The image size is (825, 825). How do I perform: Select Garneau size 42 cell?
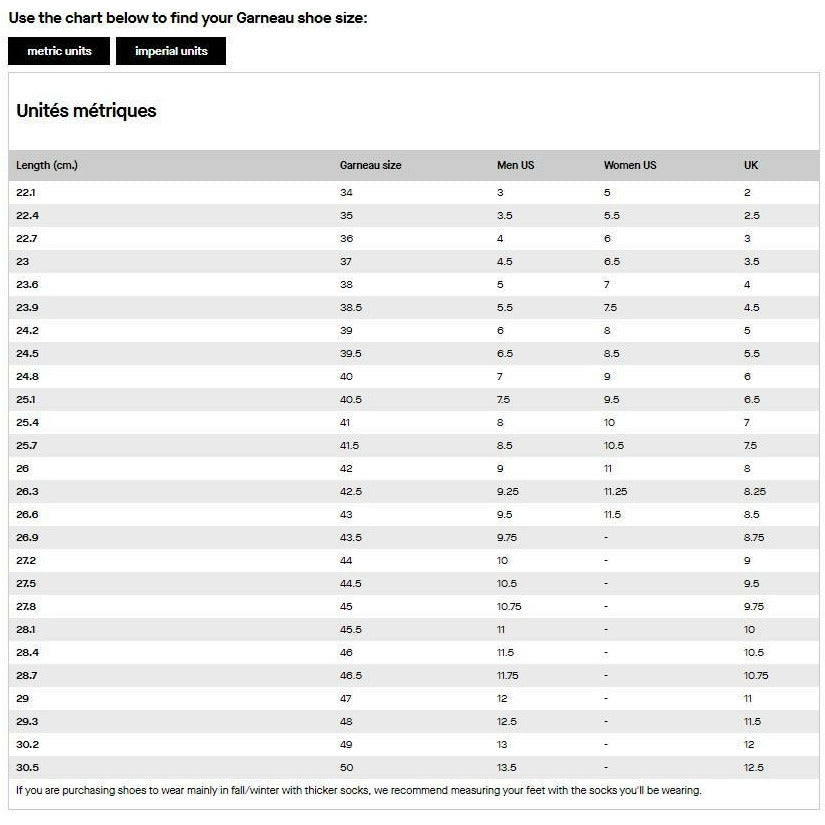[346, 468]
